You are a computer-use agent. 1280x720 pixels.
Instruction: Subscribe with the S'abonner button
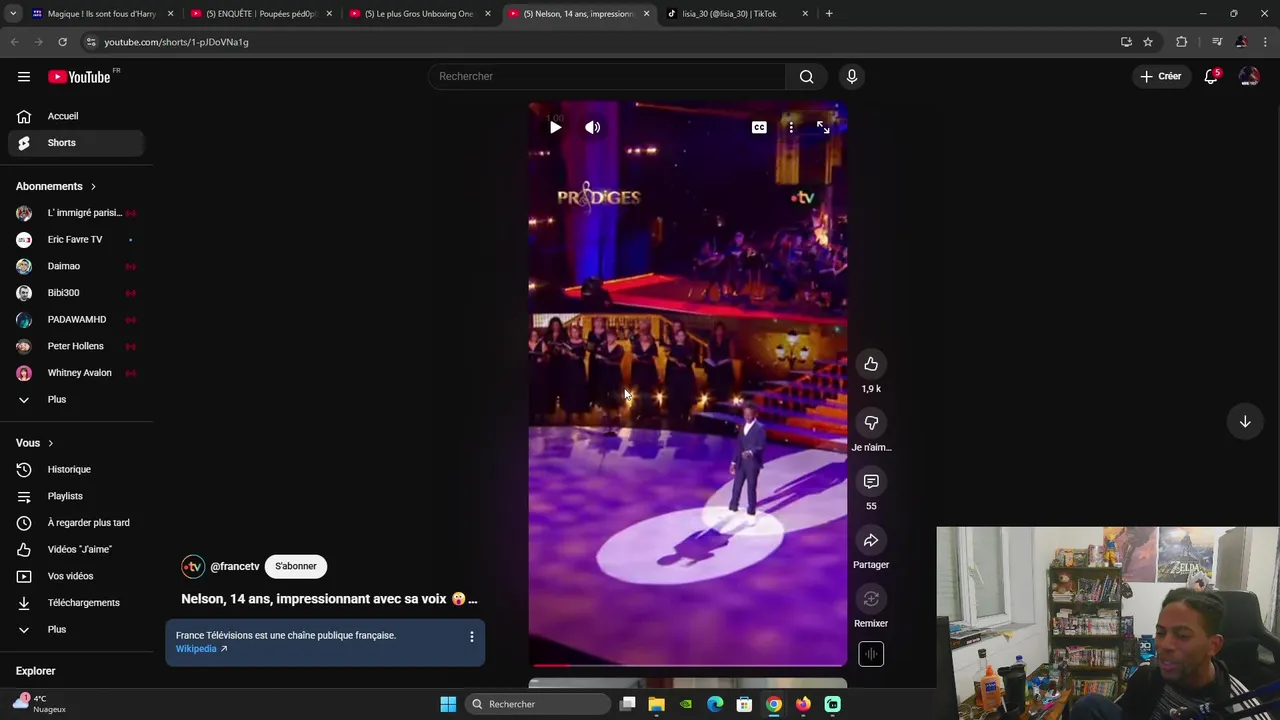click(x=296, y=566)
